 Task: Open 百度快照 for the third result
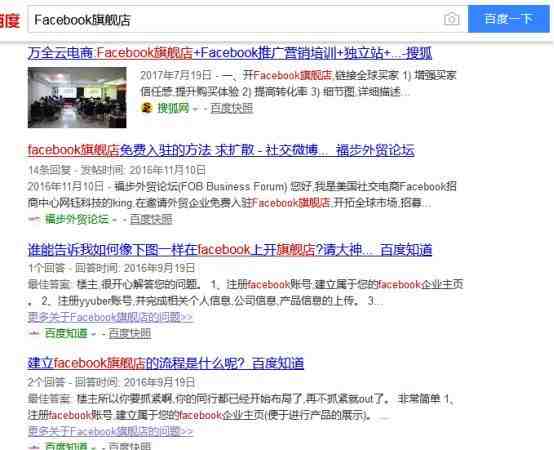(x=130, y=333)
